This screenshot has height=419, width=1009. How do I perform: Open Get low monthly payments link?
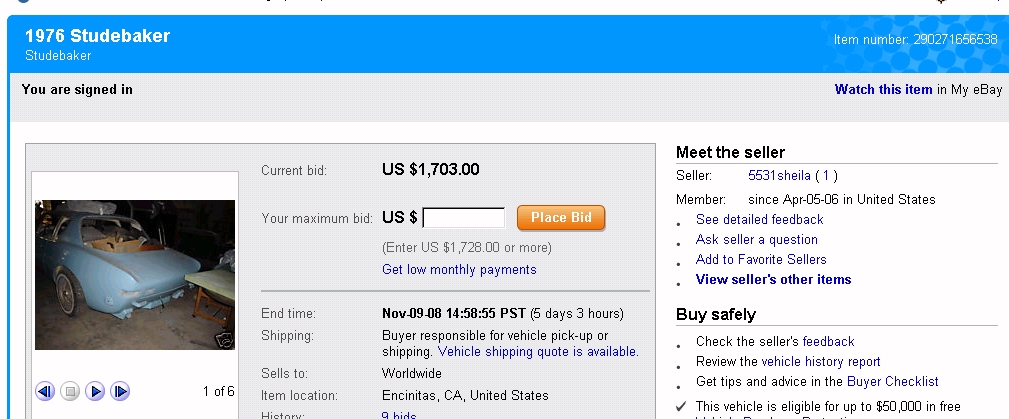click(459, 270)
